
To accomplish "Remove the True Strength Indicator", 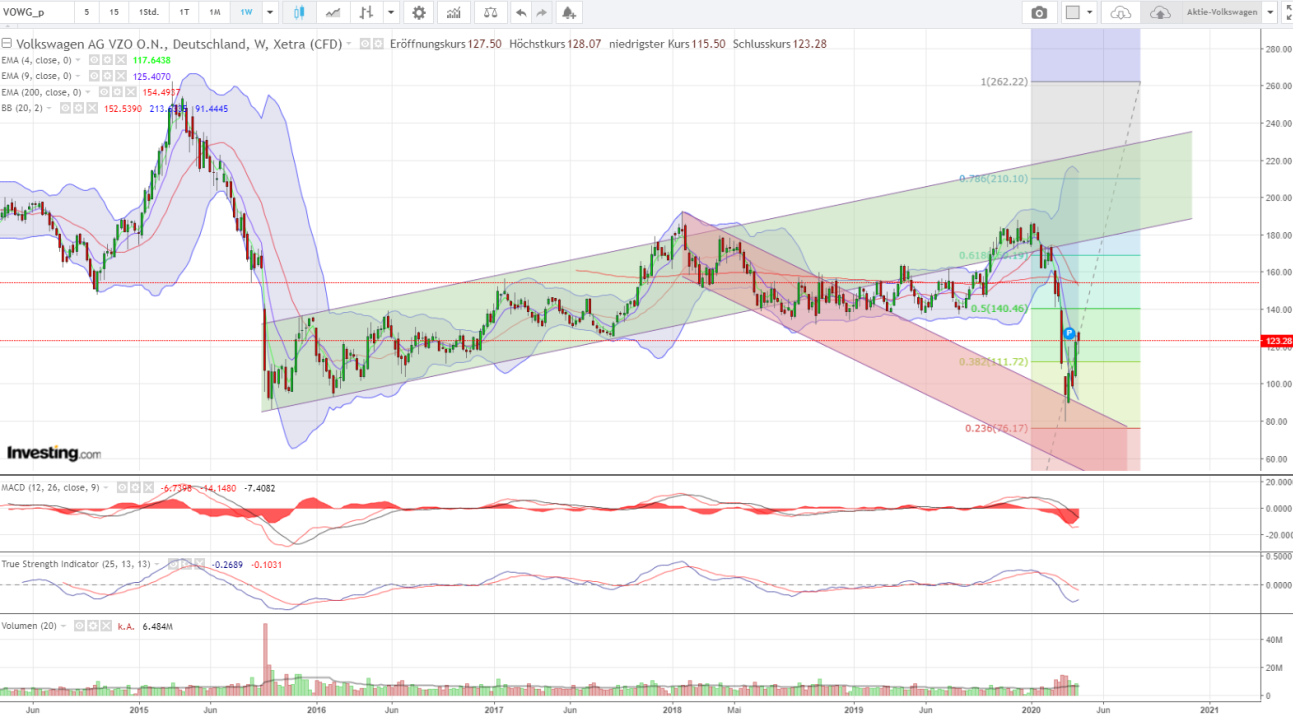I will (200, 564).
